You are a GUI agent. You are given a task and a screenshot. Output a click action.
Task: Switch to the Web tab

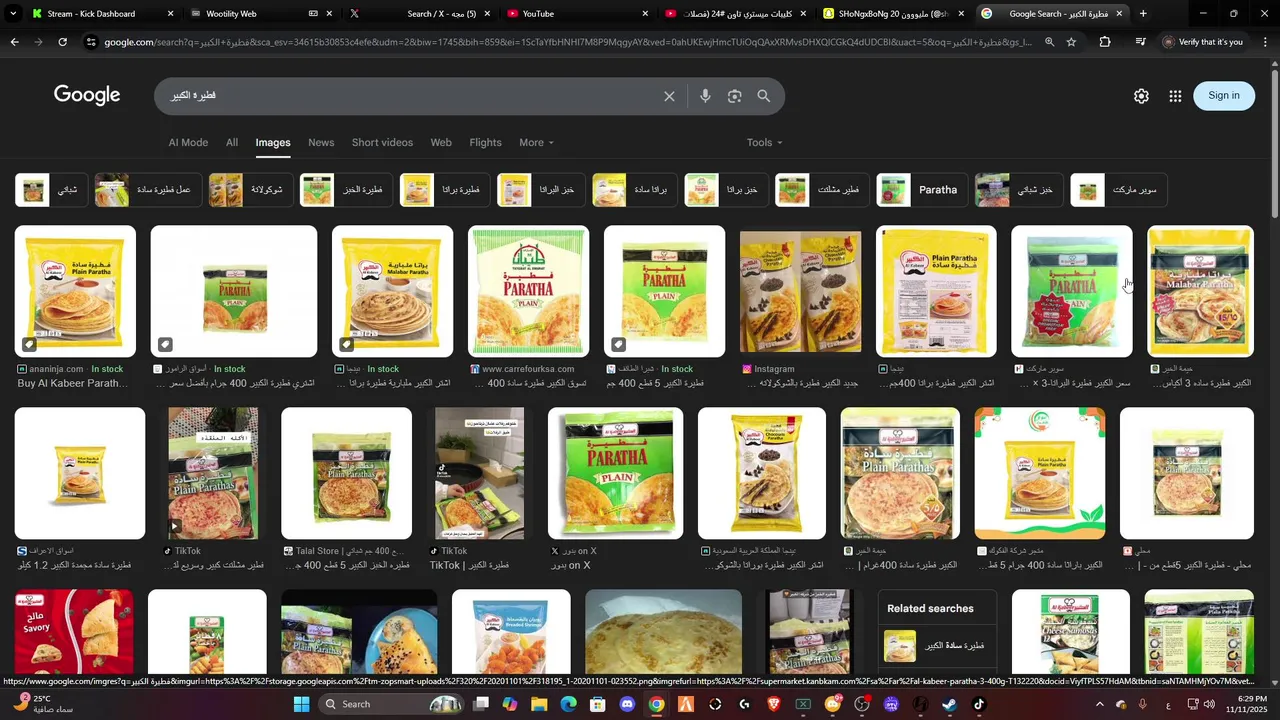(441, 142)
